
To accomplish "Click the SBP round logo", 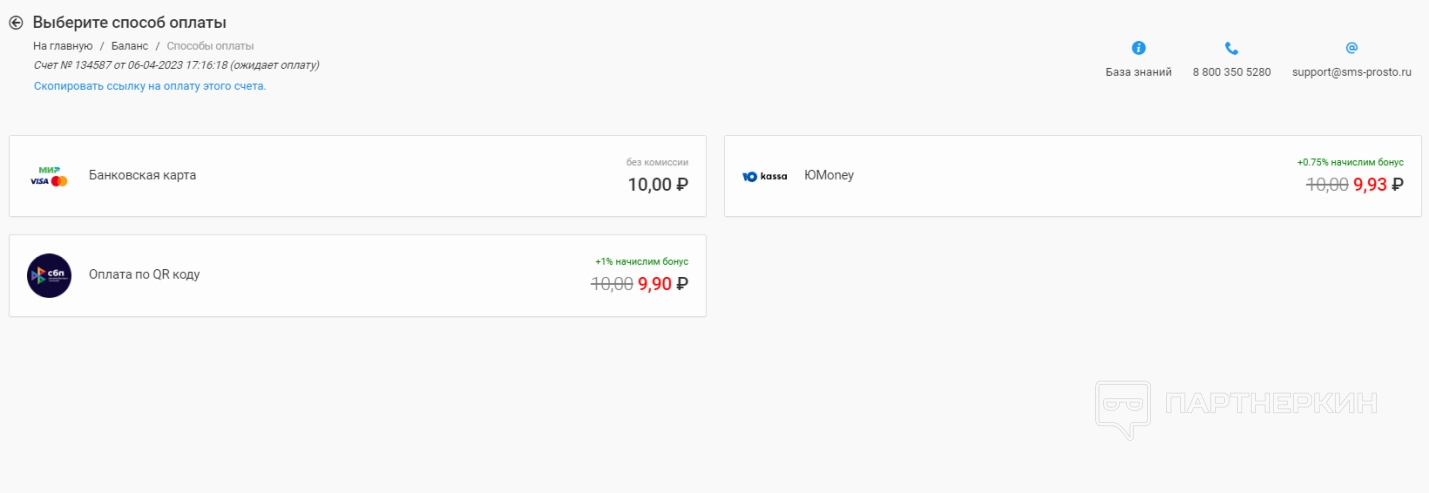I will click(x=49, y=275).
